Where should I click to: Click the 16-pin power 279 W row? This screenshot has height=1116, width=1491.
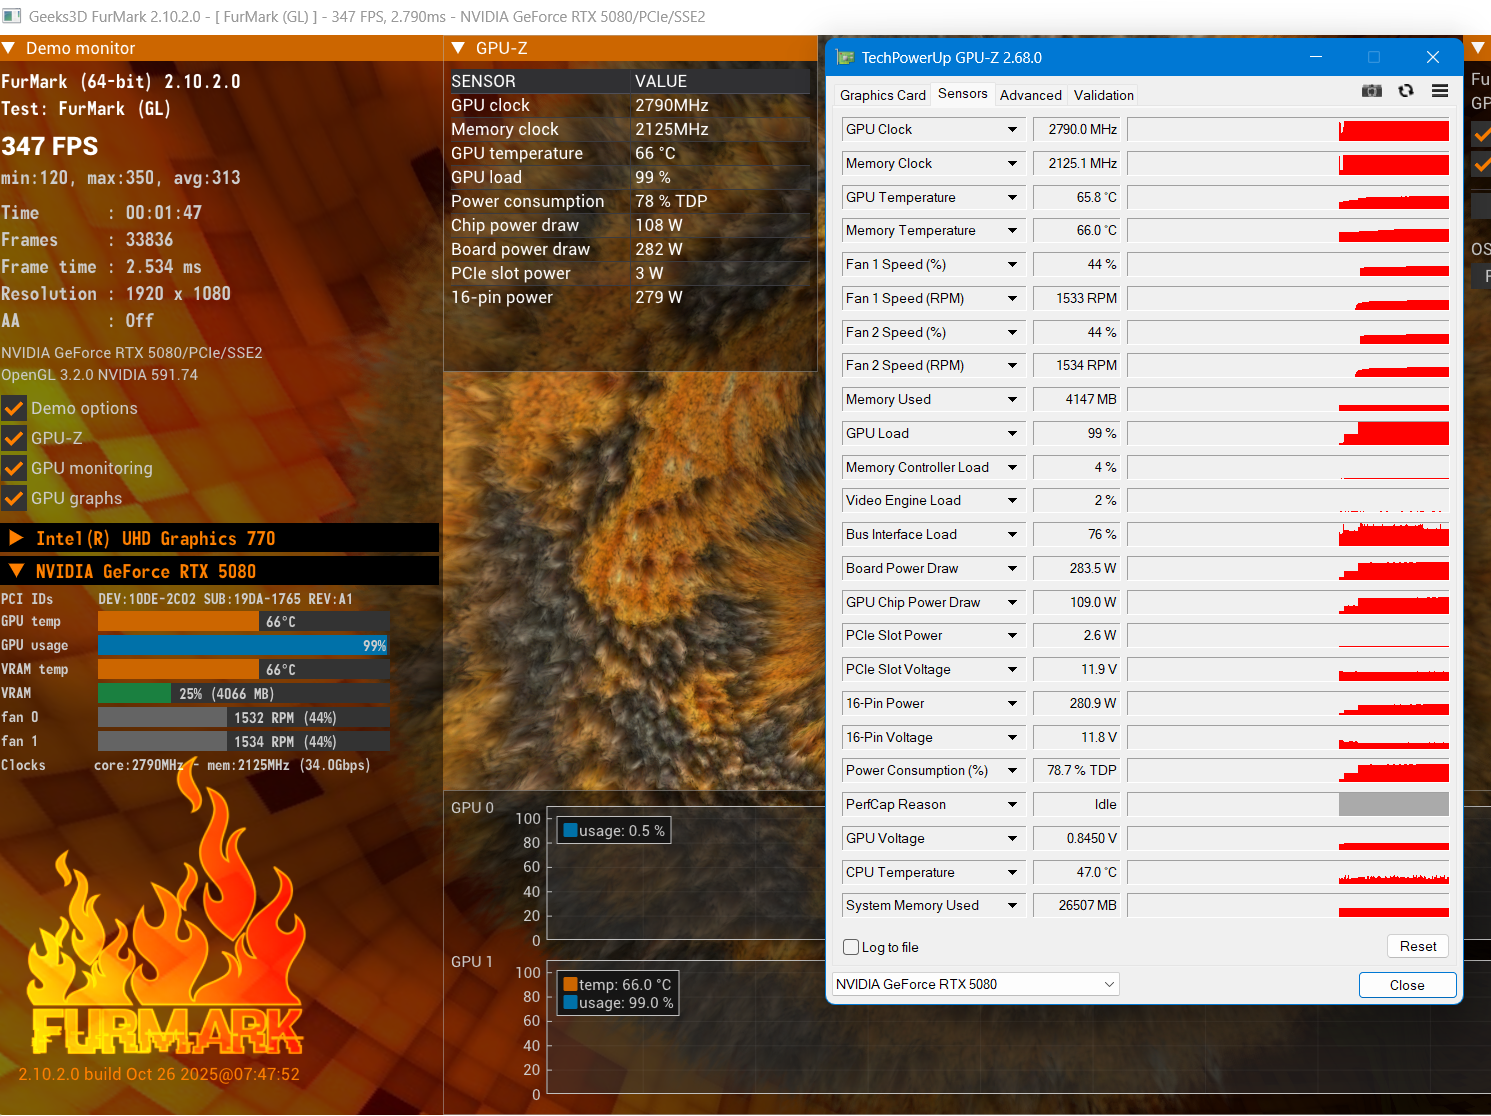point(630,297)
